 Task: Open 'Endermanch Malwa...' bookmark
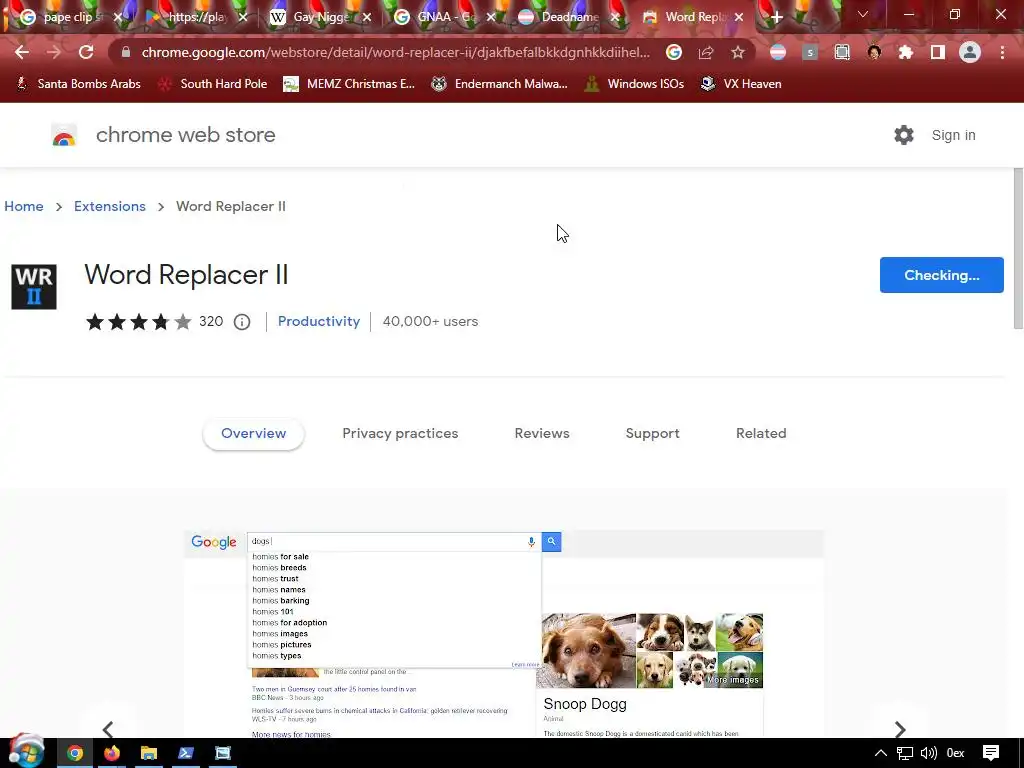[499, 84]
